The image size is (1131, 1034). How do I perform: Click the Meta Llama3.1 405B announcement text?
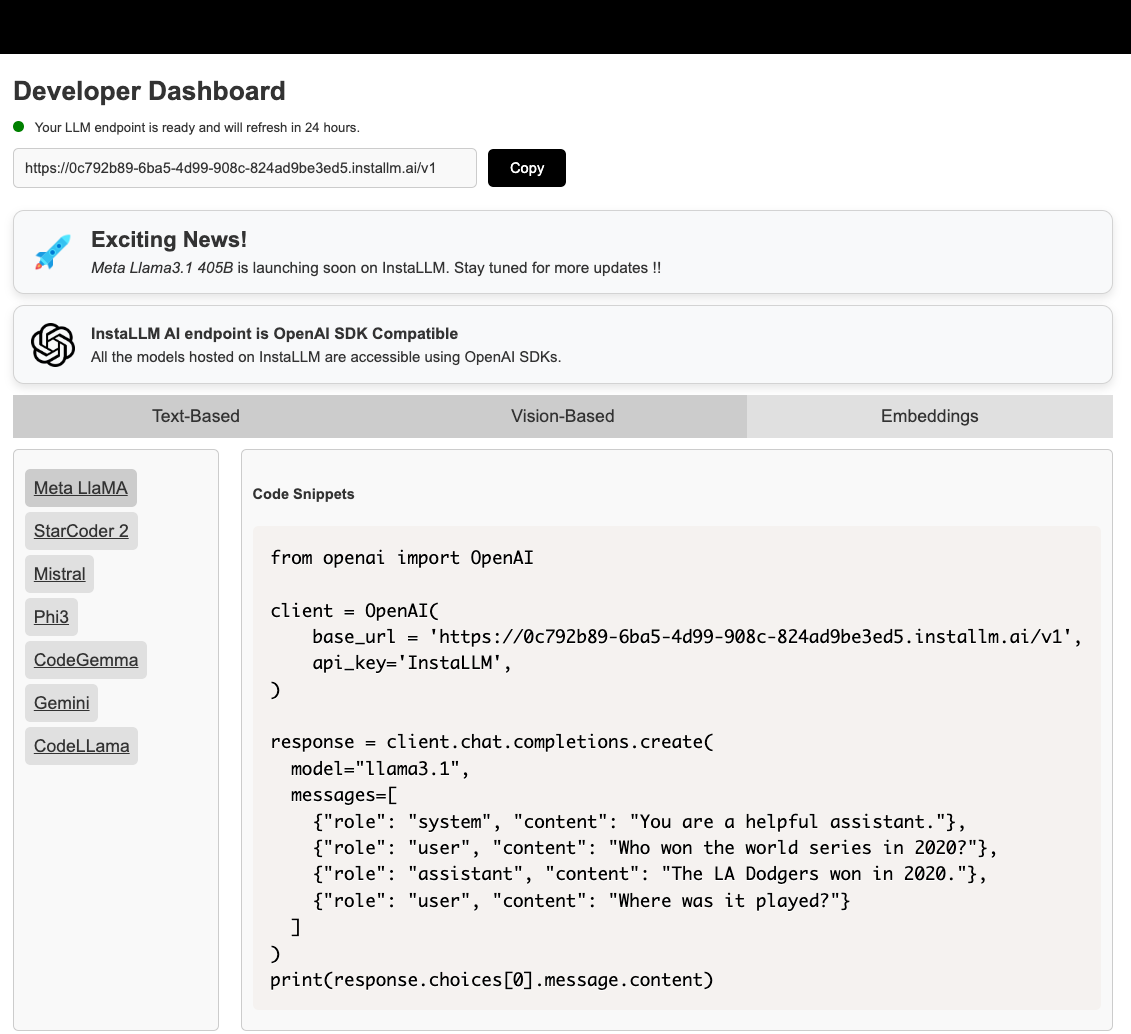point(376,268)
